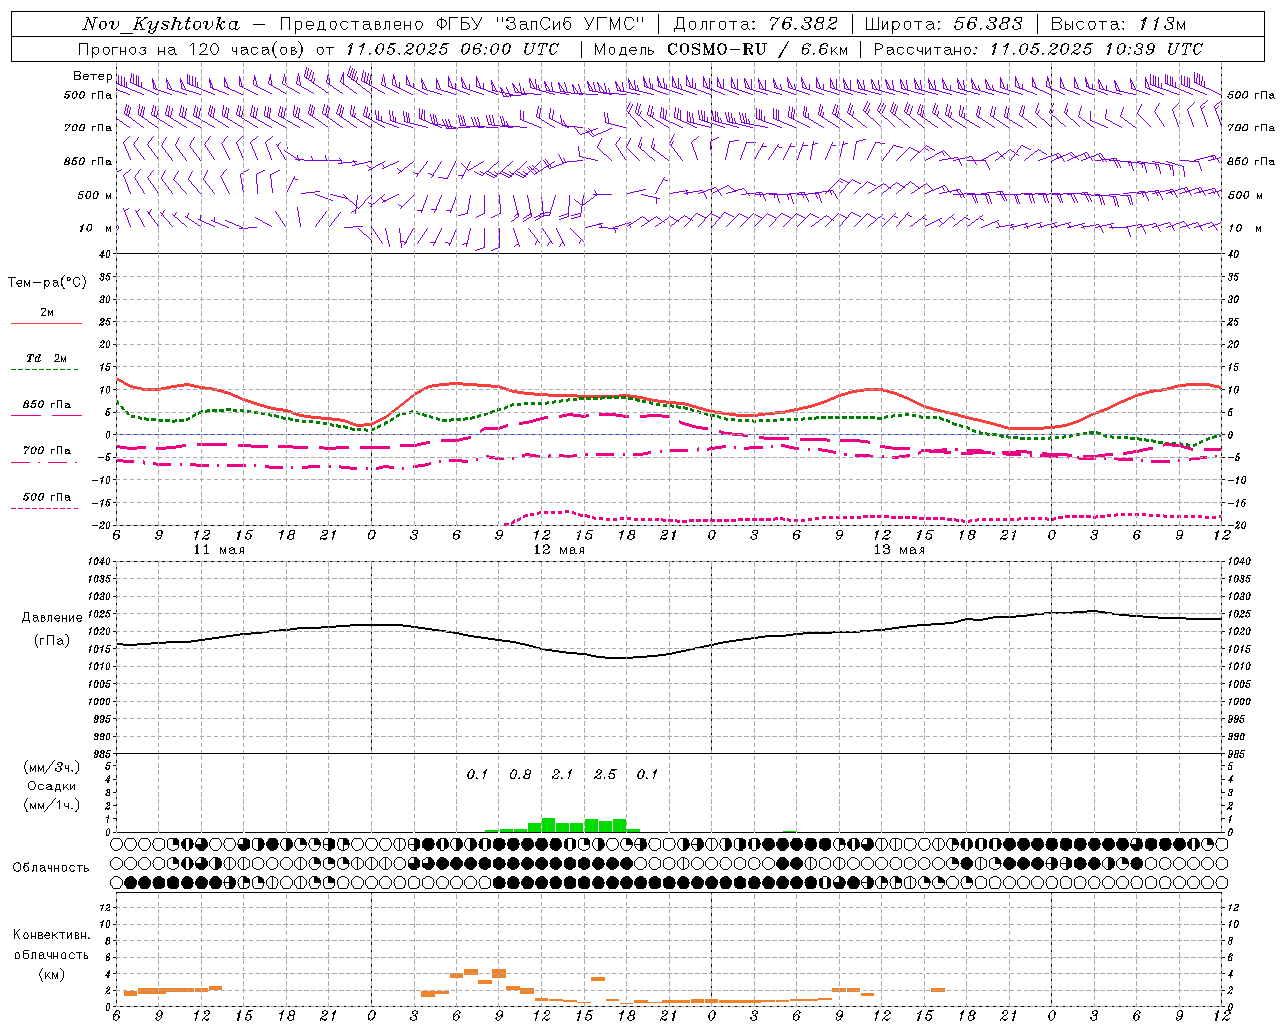The width and height of the screenshot is (1280, 1024).
Task: Click the 12 мая date label
Action: click(559, 550)
